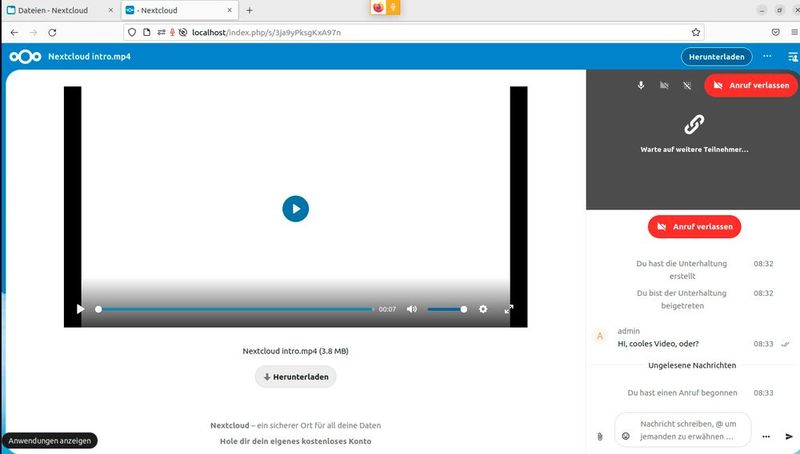Click the video progress seek bar
800x454 pixels.
[236, 309]
